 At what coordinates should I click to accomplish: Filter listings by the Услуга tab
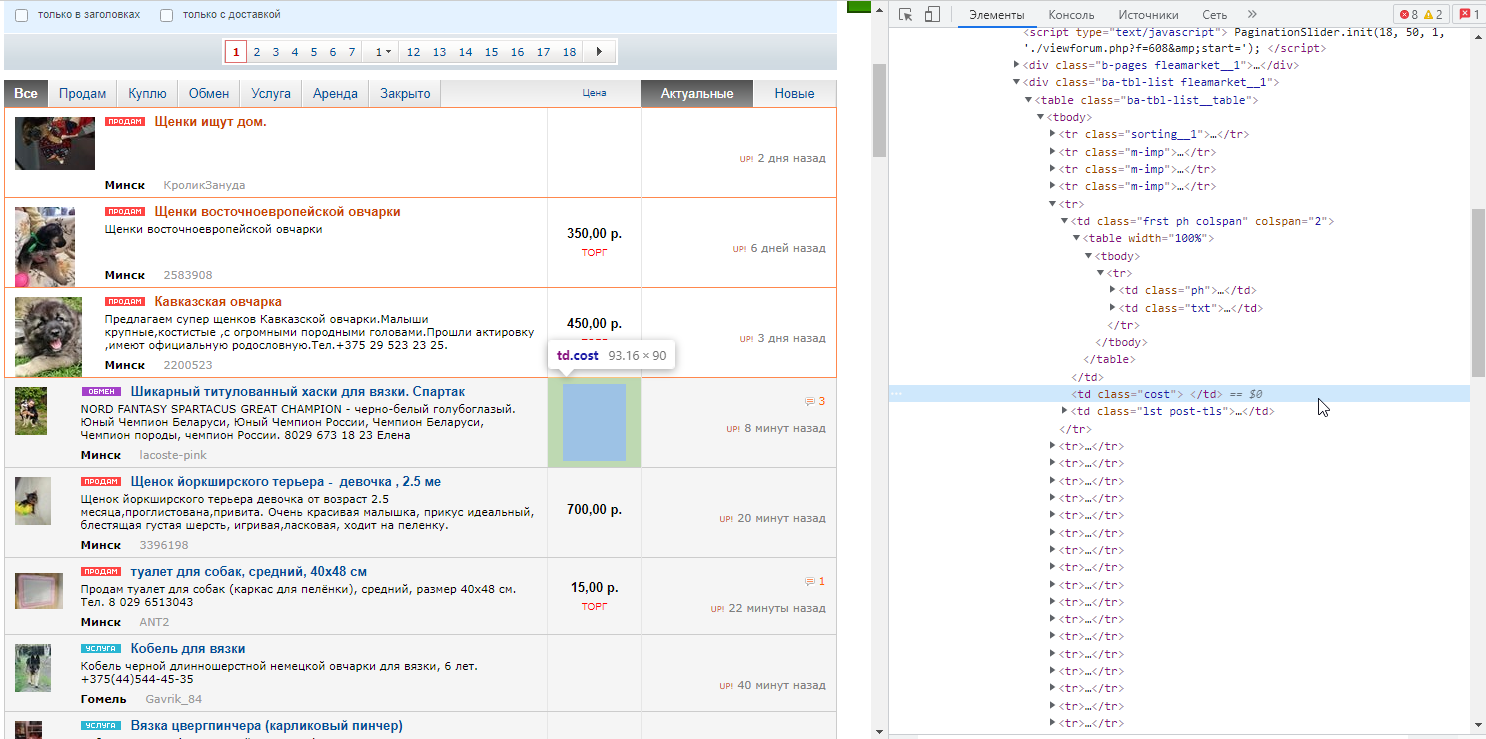point(271,93)
